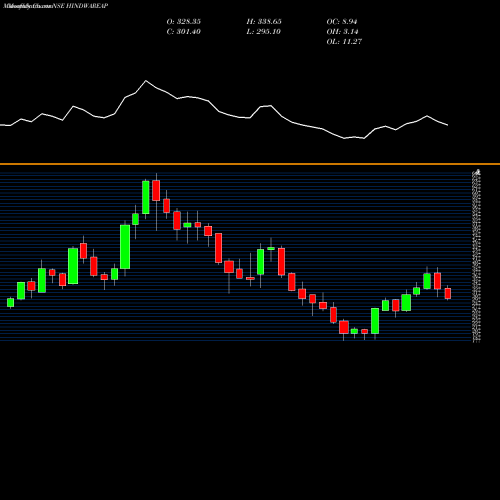Click the OH: 3.14 value
Image resolution: width=500 pixels, height=500 pixels.
tap(342, 32)
